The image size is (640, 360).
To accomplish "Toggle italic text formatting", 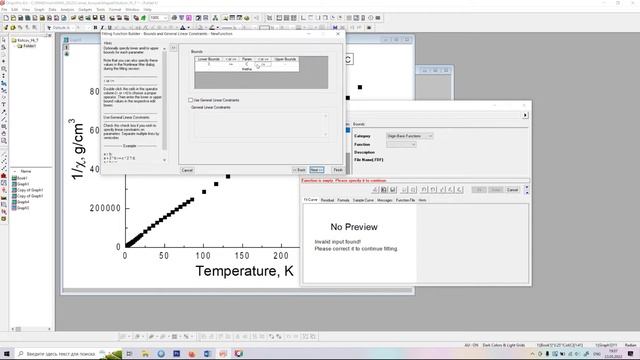I will tap(102, 28).
